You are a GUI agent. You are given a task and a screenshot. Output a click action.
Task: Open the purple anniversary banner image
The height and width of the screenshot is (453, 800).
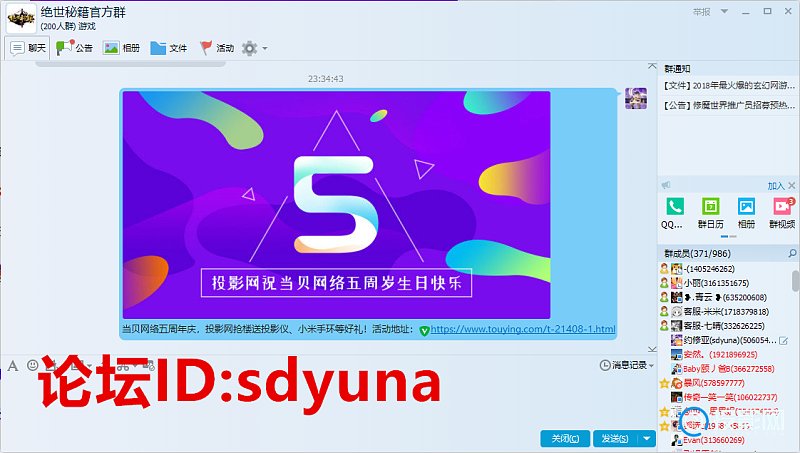coord(336,205)
